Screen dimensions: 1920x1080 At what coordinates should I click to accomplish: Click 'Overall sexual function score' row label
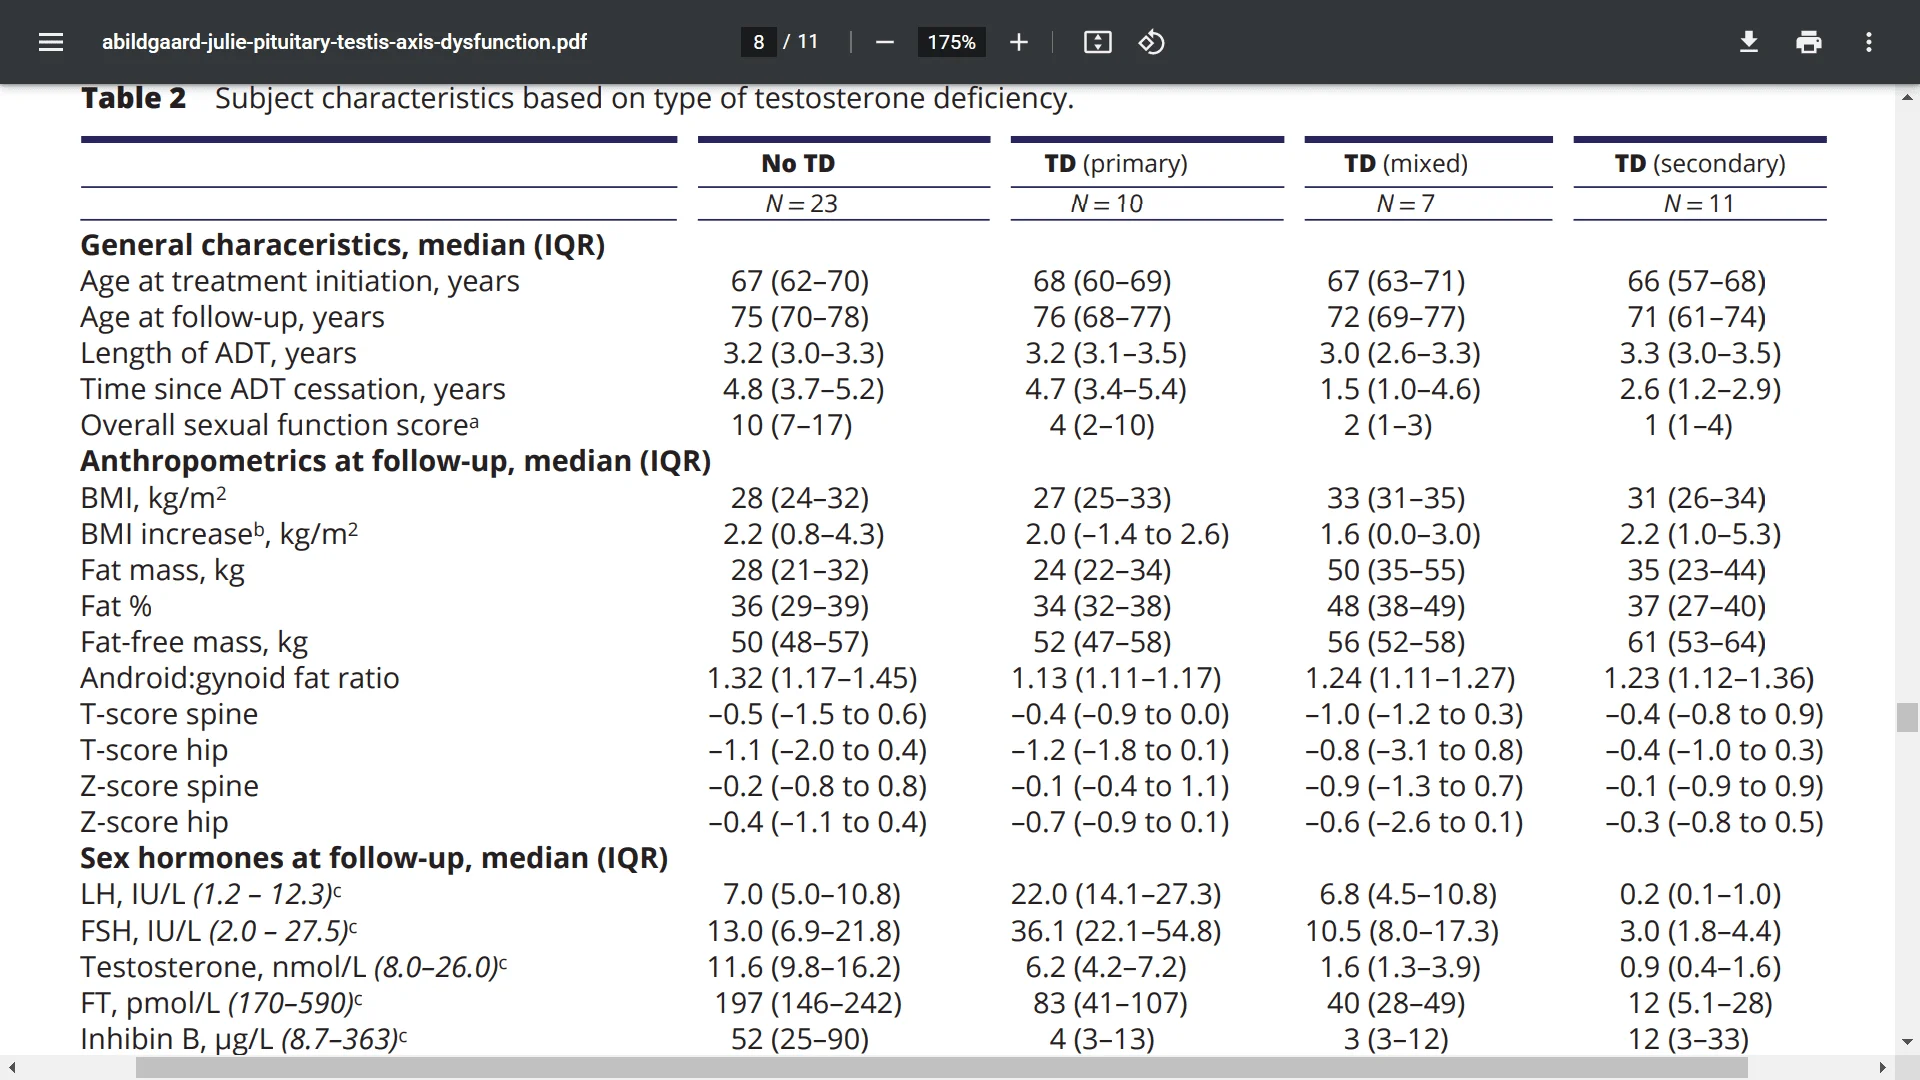pos(279,425)
